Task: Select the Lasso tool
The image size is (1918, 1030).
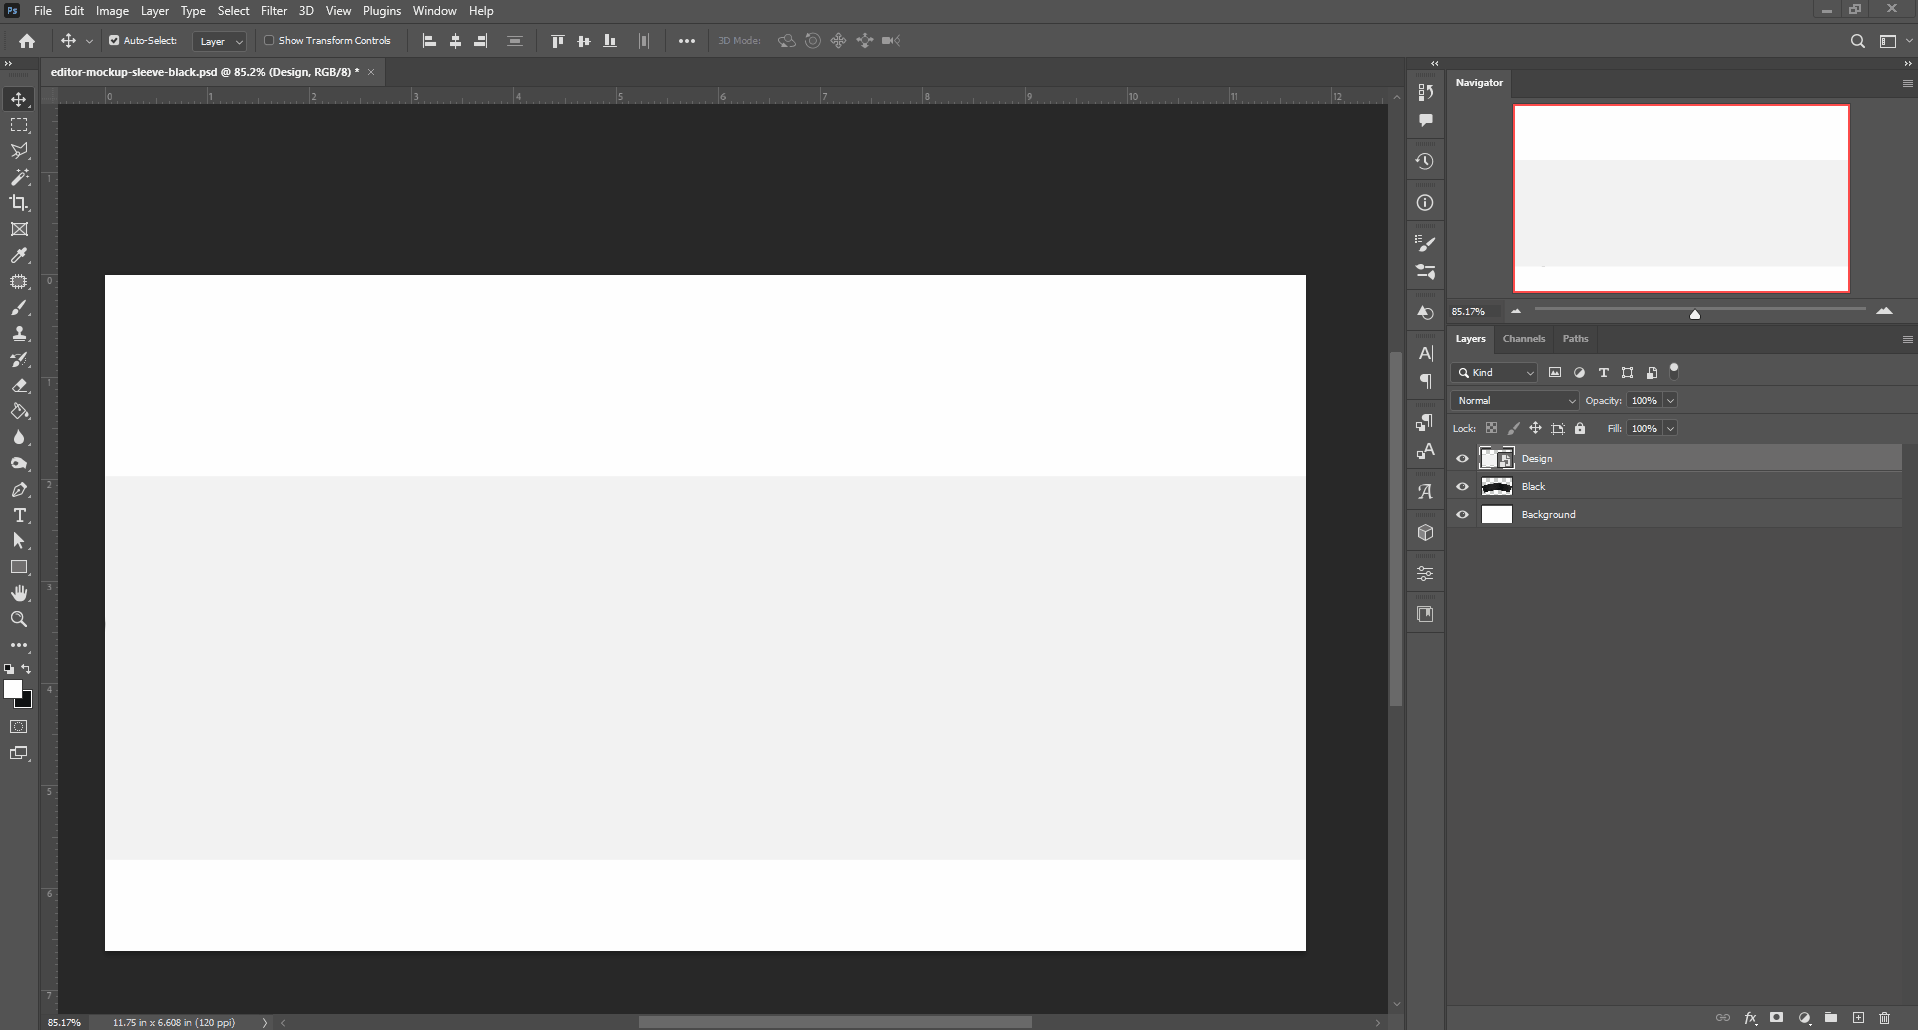Action: (19, 151)
